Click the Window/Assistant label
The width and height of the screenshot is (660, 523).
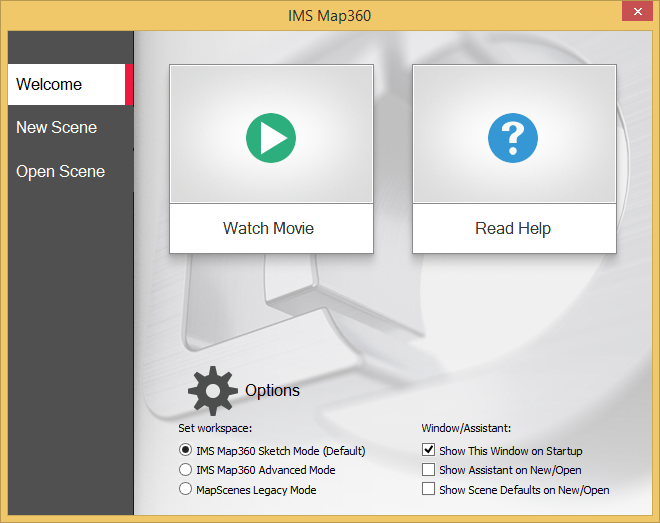click(x=466, y=428)
